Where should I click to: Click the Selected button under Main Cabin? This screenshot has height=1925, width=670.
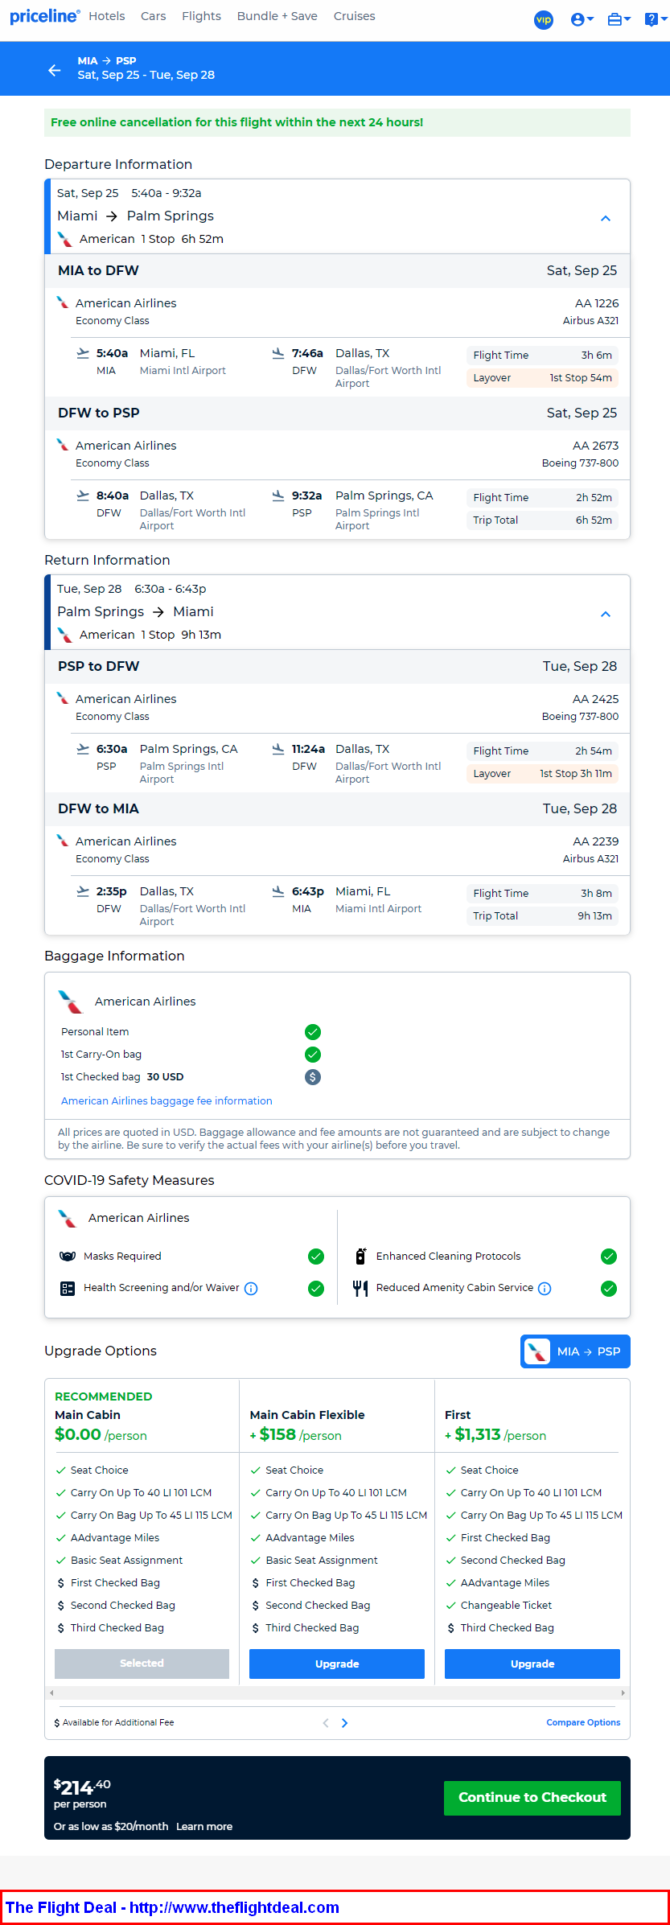(142, 1663)
